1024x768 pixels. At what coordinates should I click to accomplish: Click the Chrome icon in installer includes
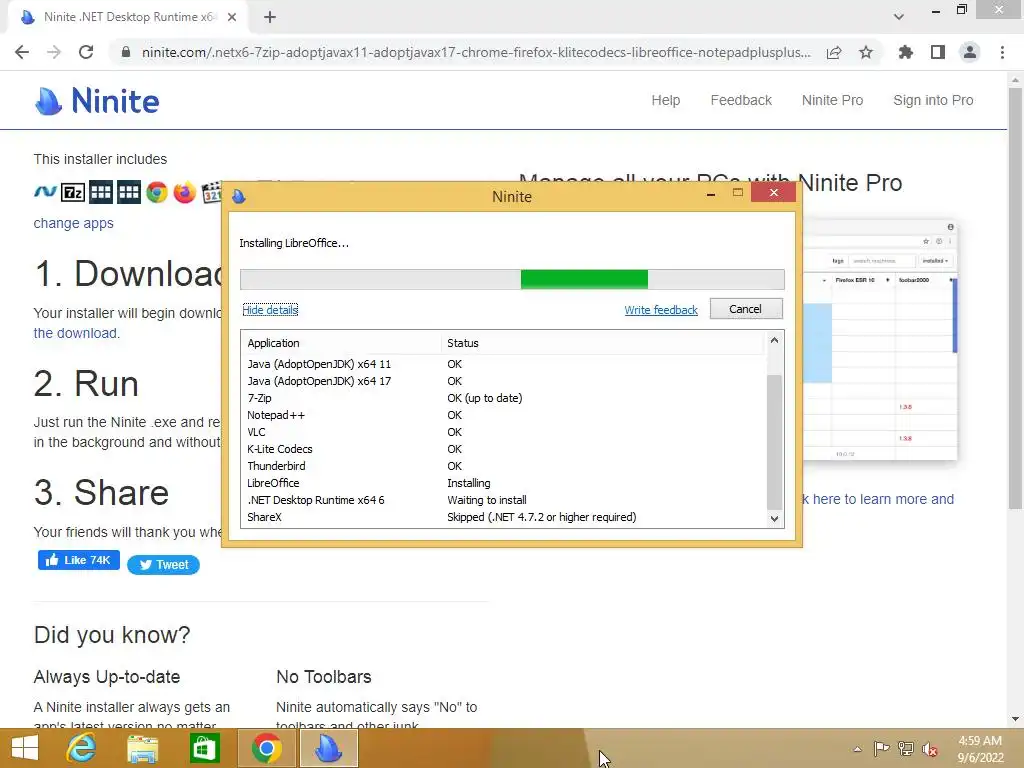tap(157, 193)
